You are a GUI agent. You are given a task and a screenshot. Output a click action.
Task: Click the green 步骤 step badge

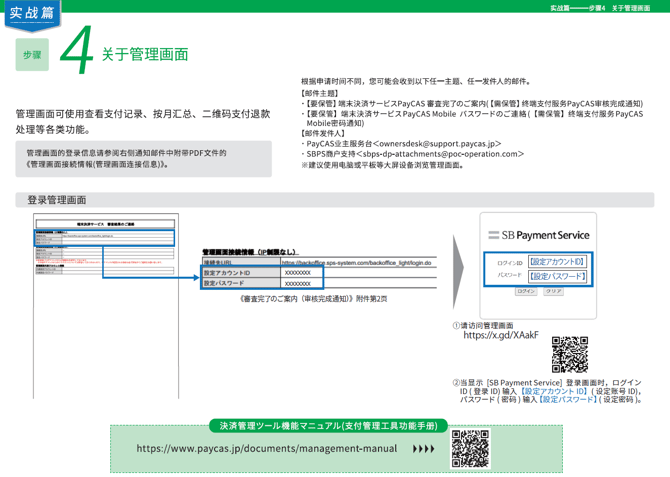click(x=33, y=56)
